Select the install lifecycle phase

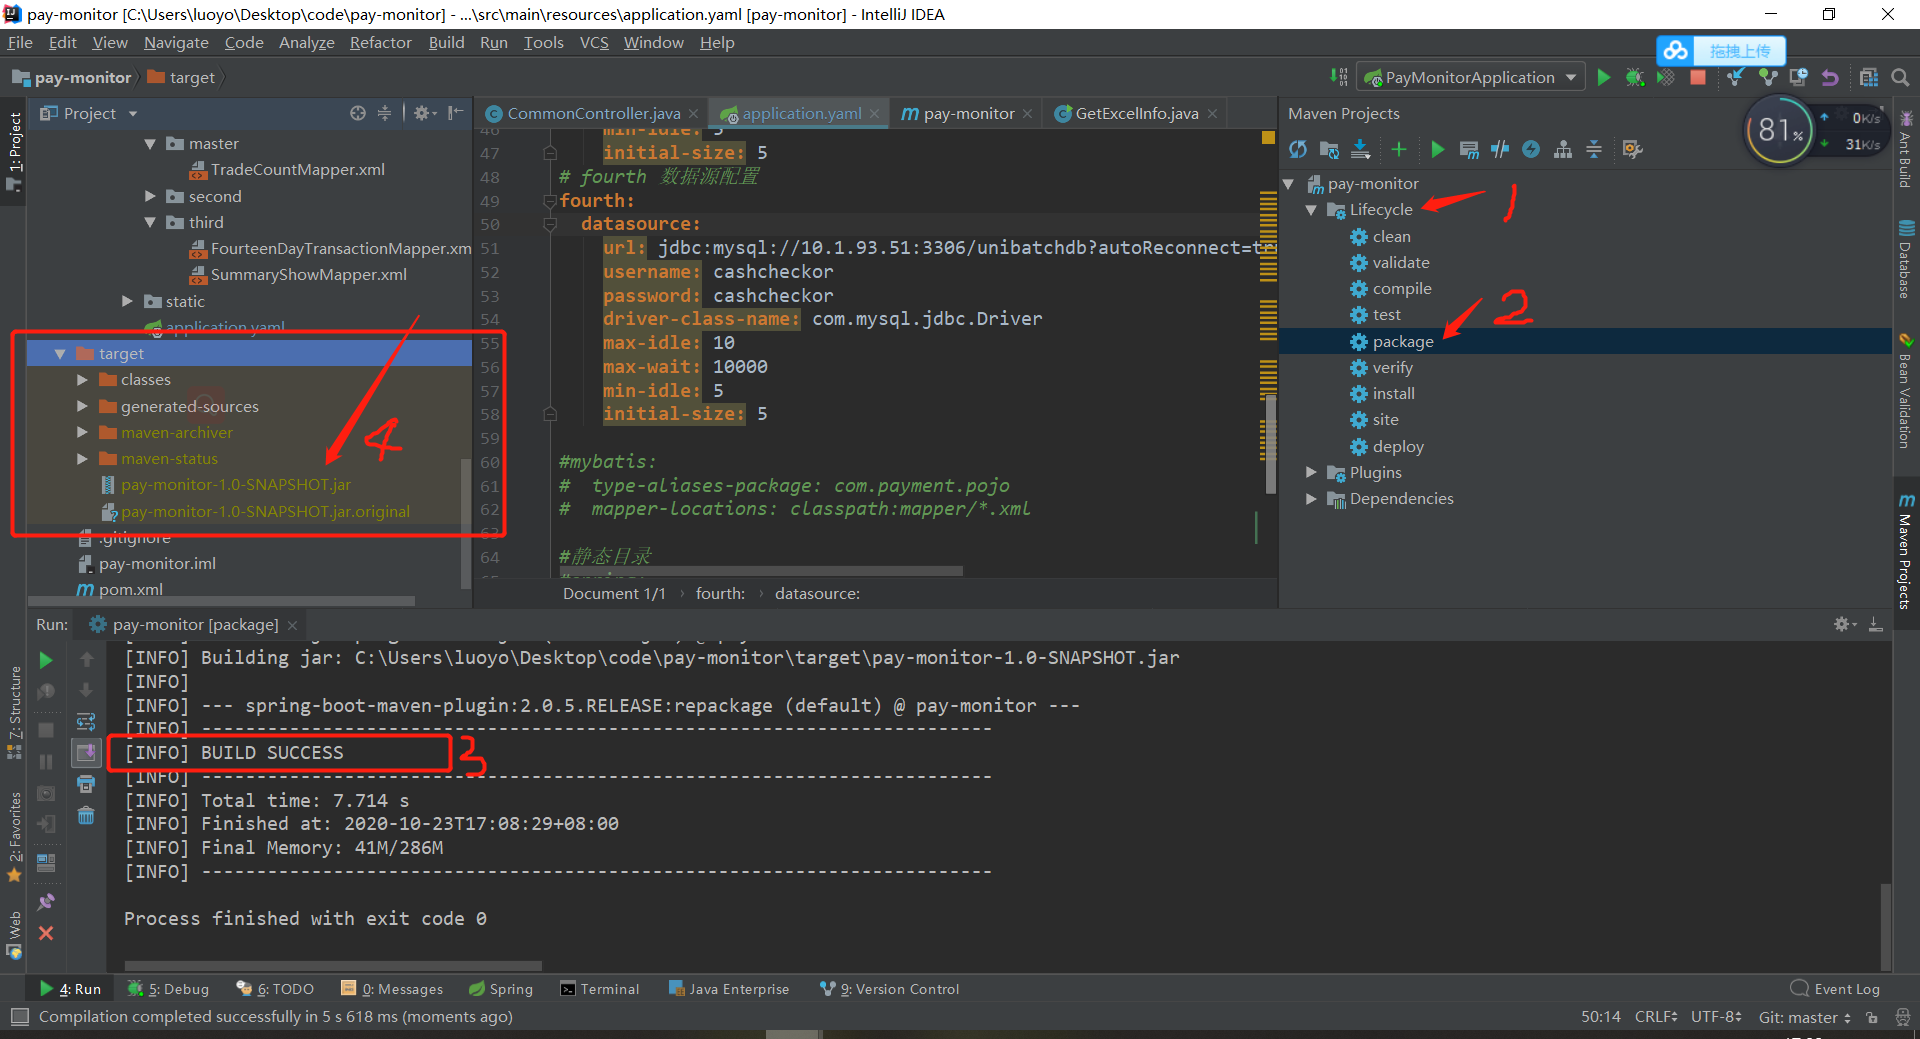pos(1393,394)
